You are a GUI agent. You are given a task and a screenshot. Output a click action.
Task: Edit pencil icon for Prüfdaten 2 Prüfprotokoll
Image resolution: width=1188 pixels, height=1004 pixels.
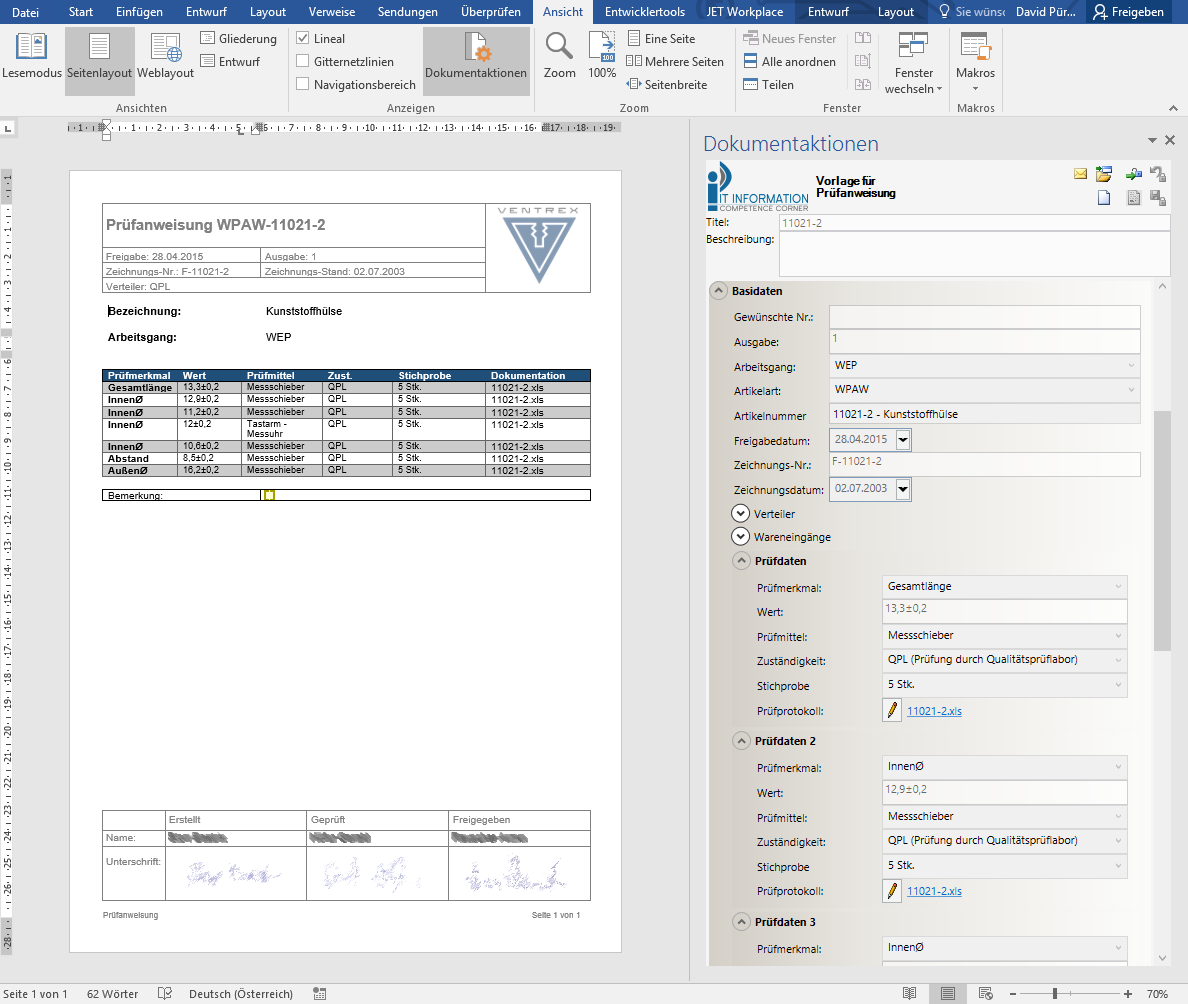point(892,891)
